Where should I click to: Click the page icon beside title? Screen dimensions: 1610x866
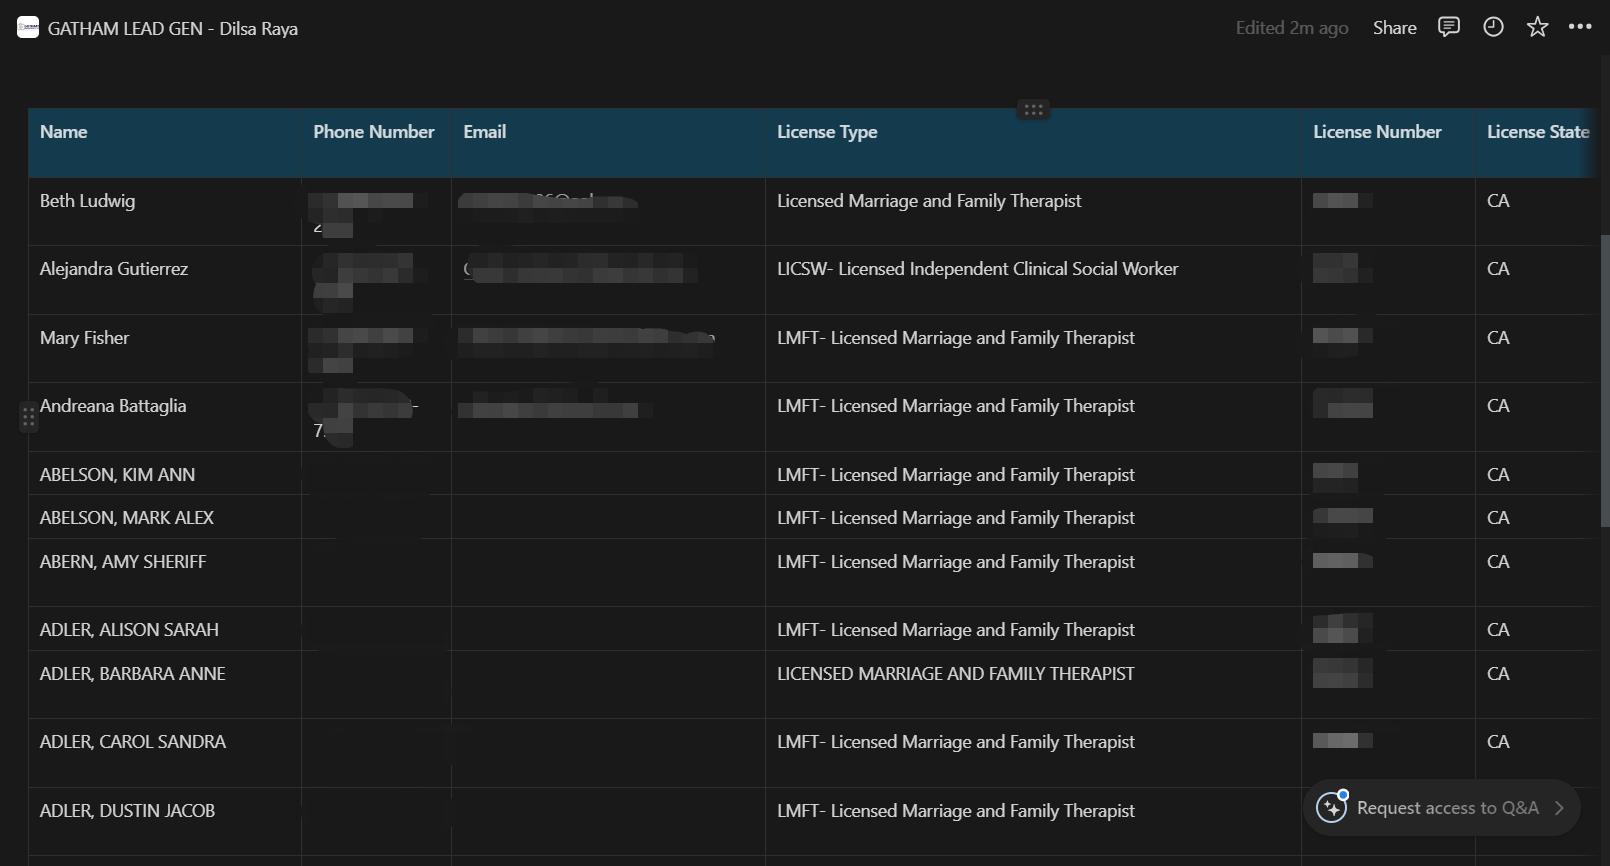(x=28, y=28)
